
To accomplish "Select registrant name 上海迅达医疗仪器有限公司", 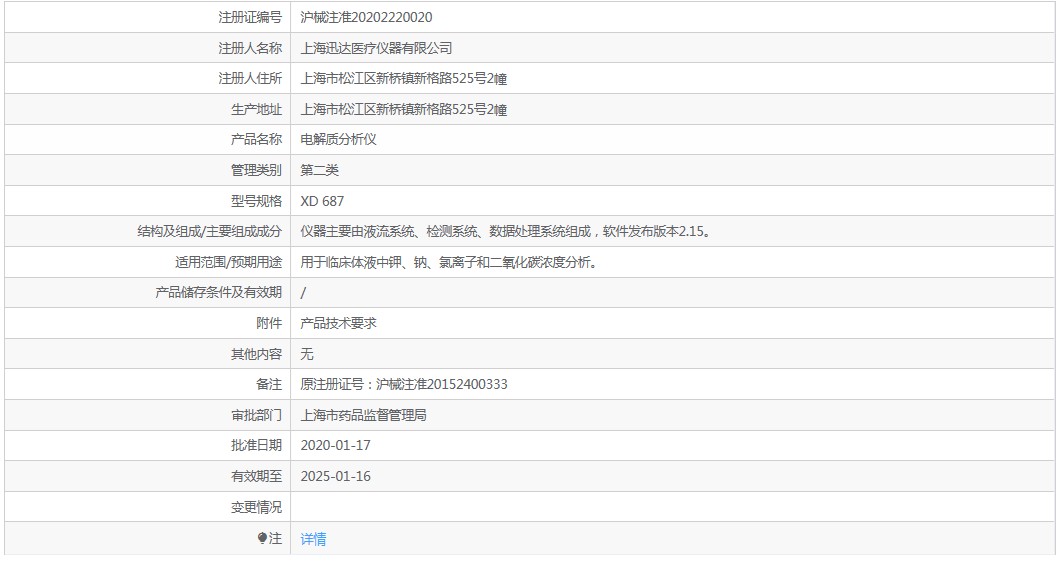I will click(376, 48).
